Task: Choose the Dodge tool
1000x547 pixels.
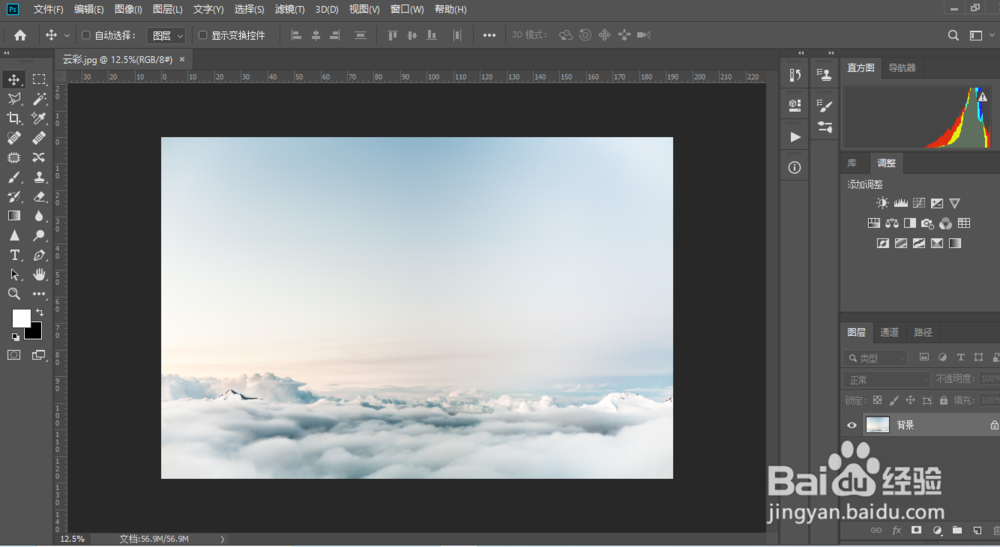Action: [x=39, y=235]
